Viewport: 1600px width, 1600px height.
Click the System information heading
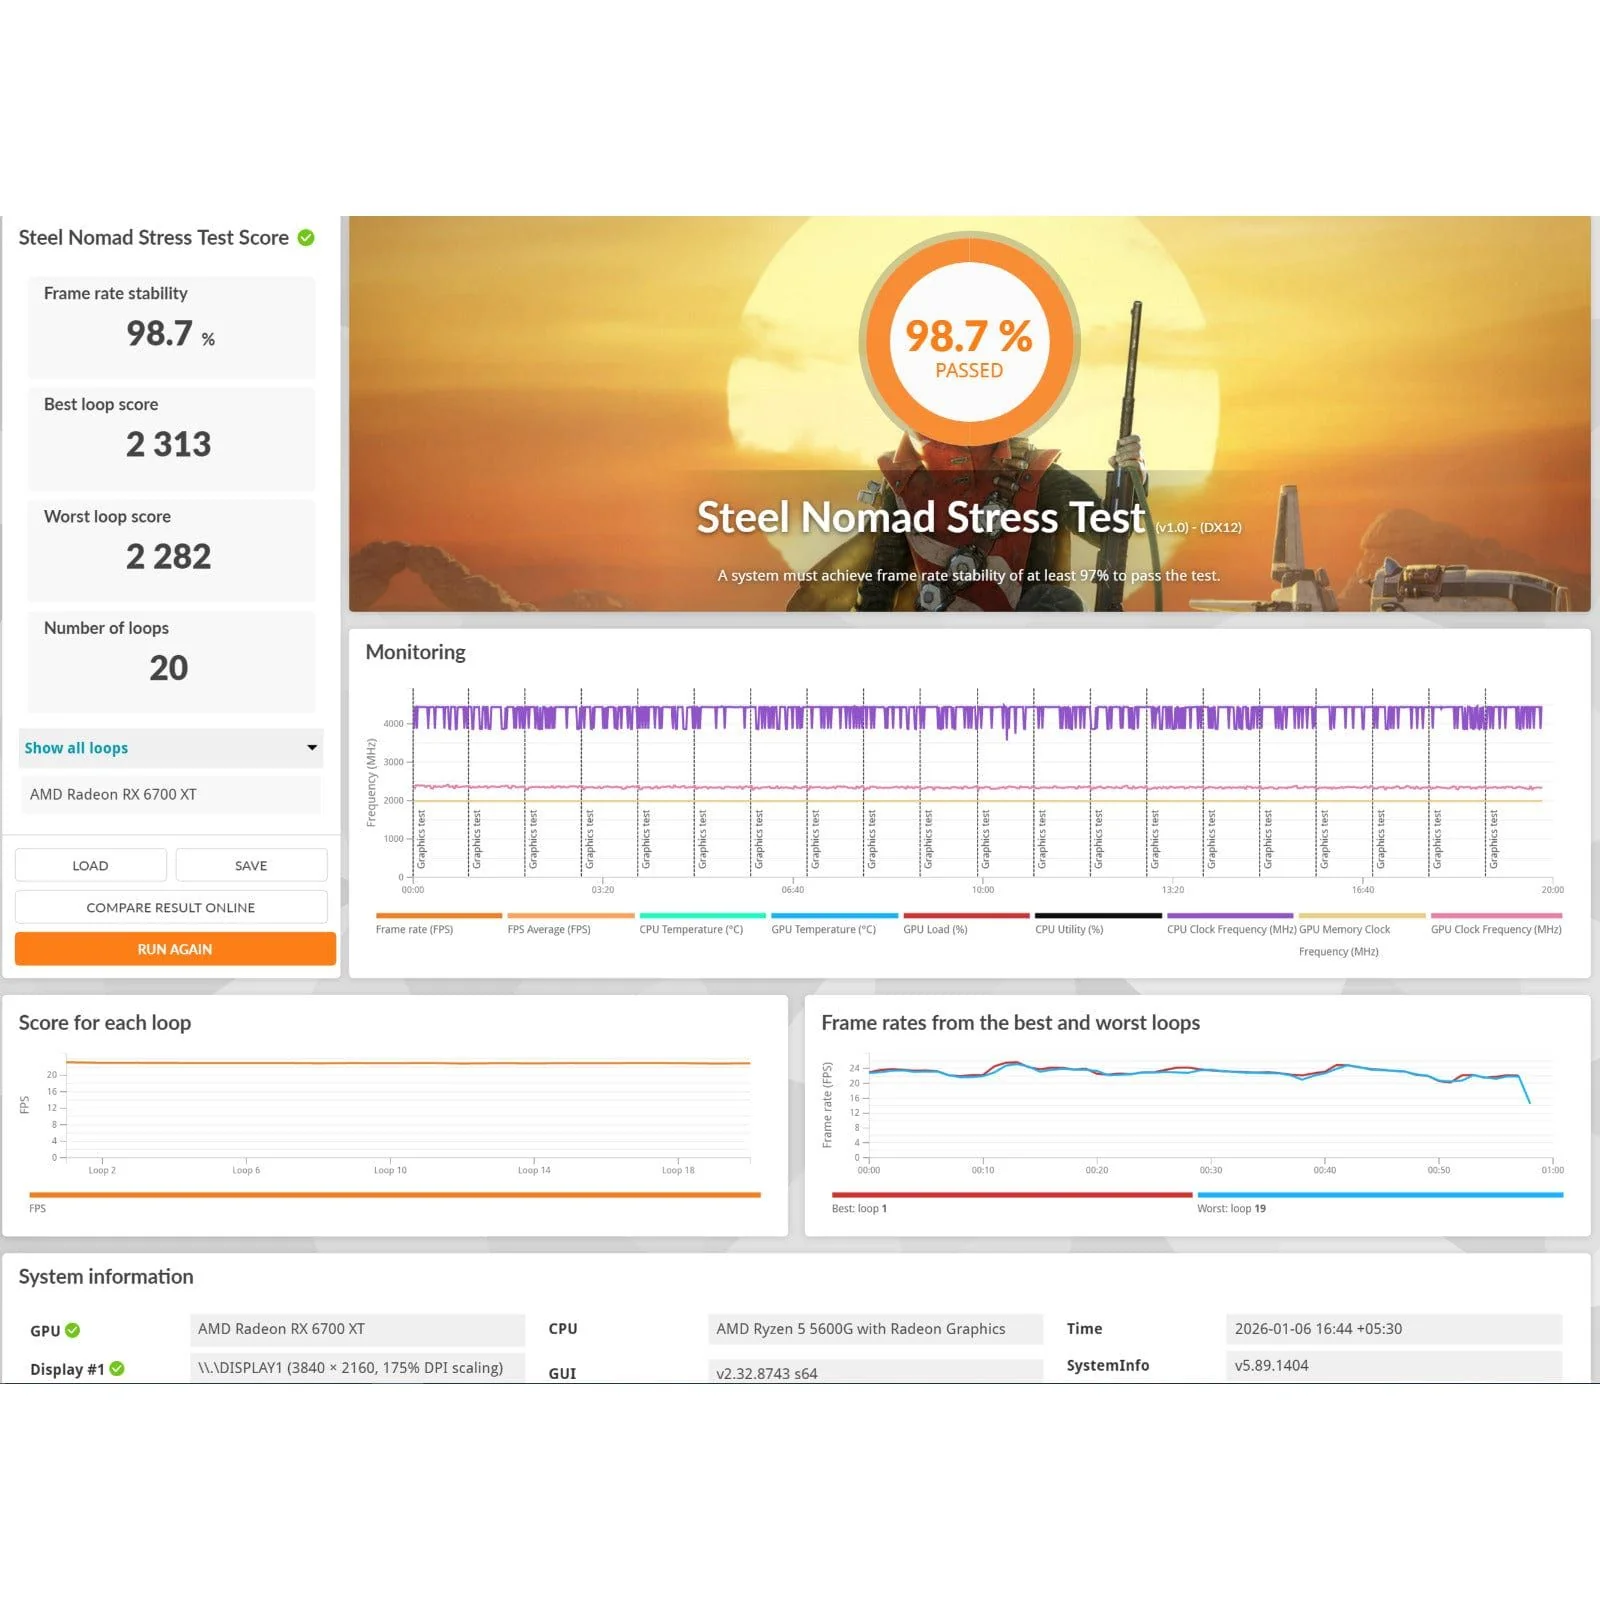coord(106,1276)
